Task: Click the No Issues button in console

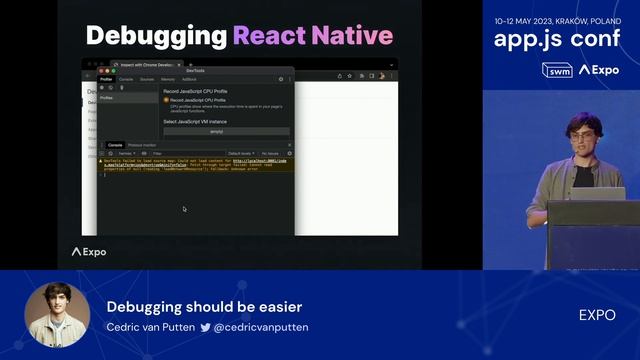Action: click(270, 153)
